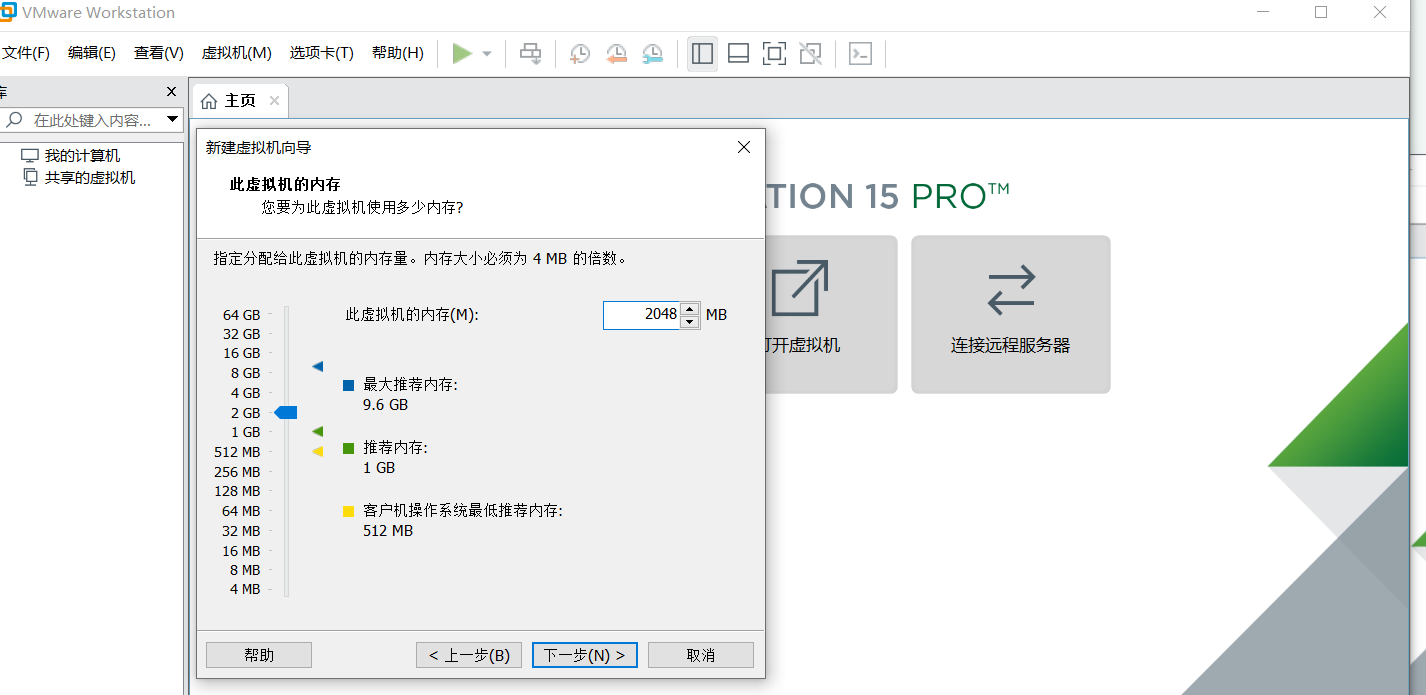The image size is (1426, 695).
Task: Click the green power-on play button
Action: (x=461, y=53)
